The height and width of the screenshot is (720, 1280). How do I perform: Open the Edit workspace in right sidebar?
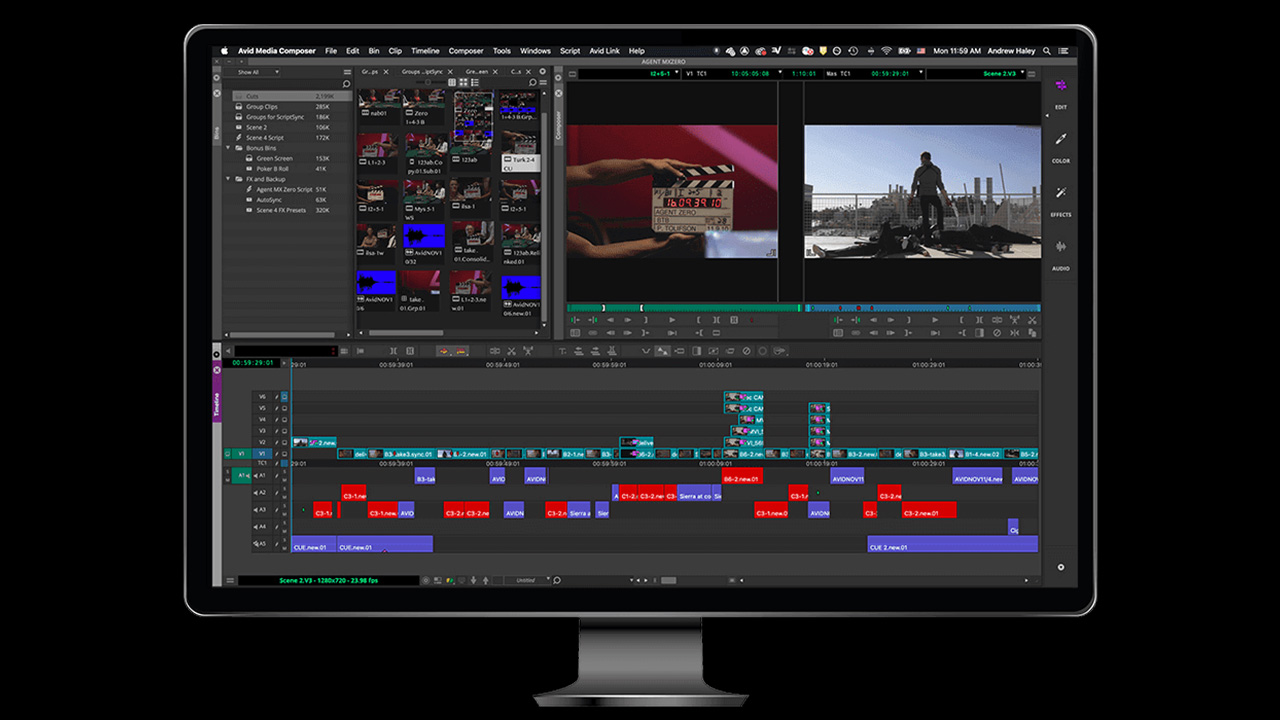click(1061, 92)
